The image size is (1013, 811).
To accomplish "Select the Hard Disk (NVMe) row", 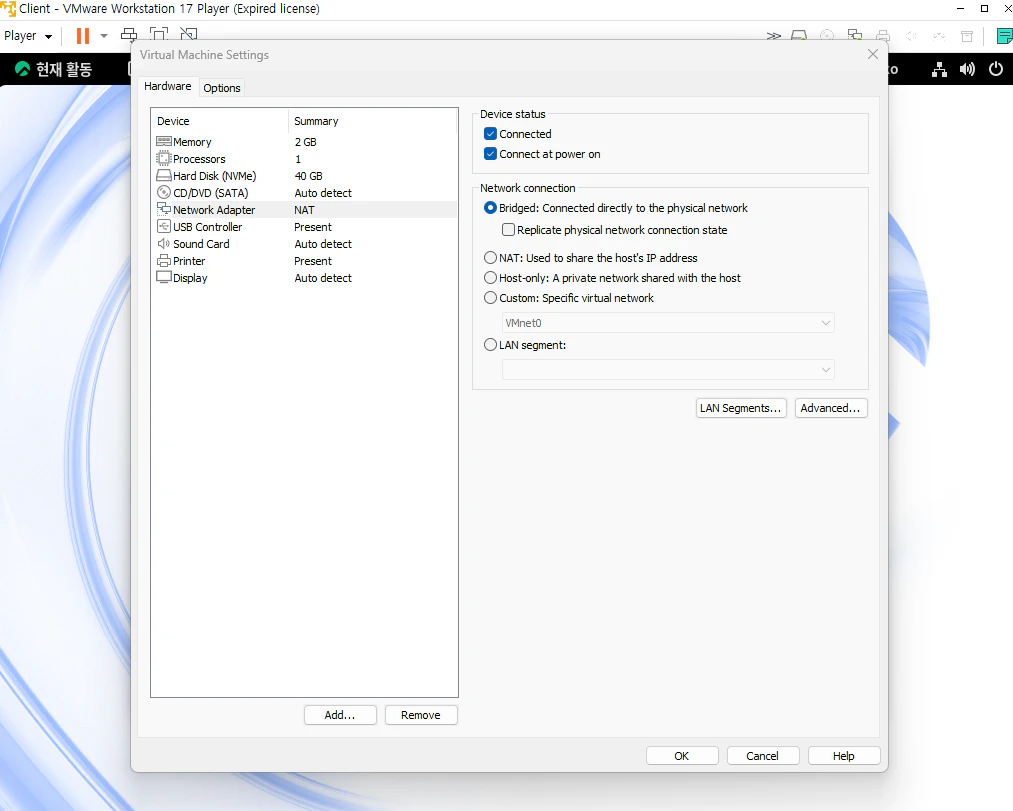I will (x=305, y=176).
